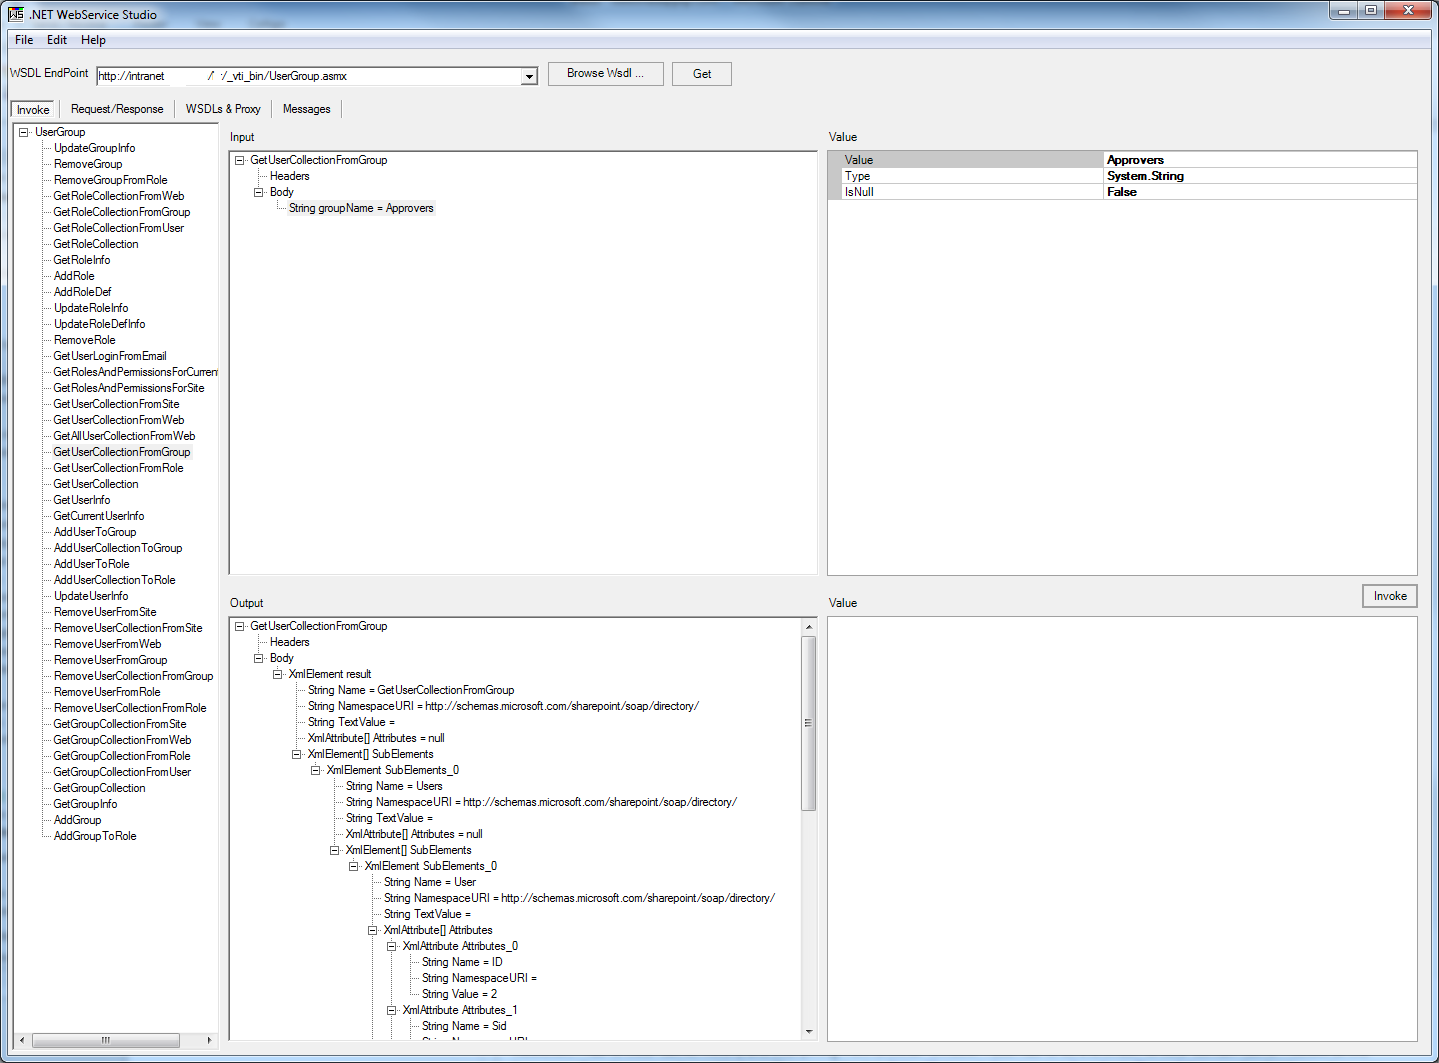Collapse the XmlElement SubElements_0 Users node
Viewport: 1439px width, 1063px height.
(315, 770)
